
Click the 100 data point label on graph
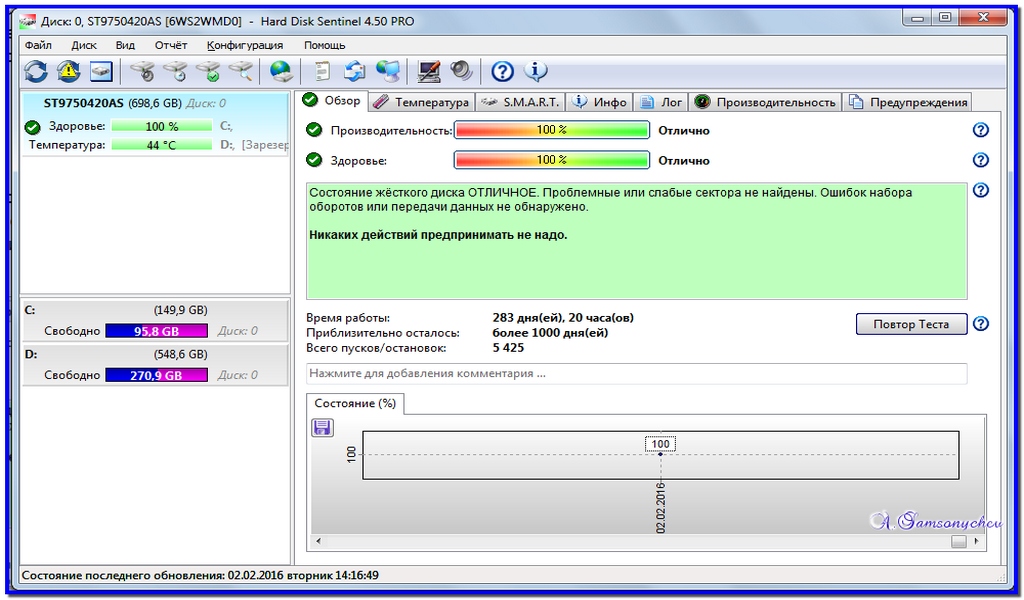coord(660,444)
